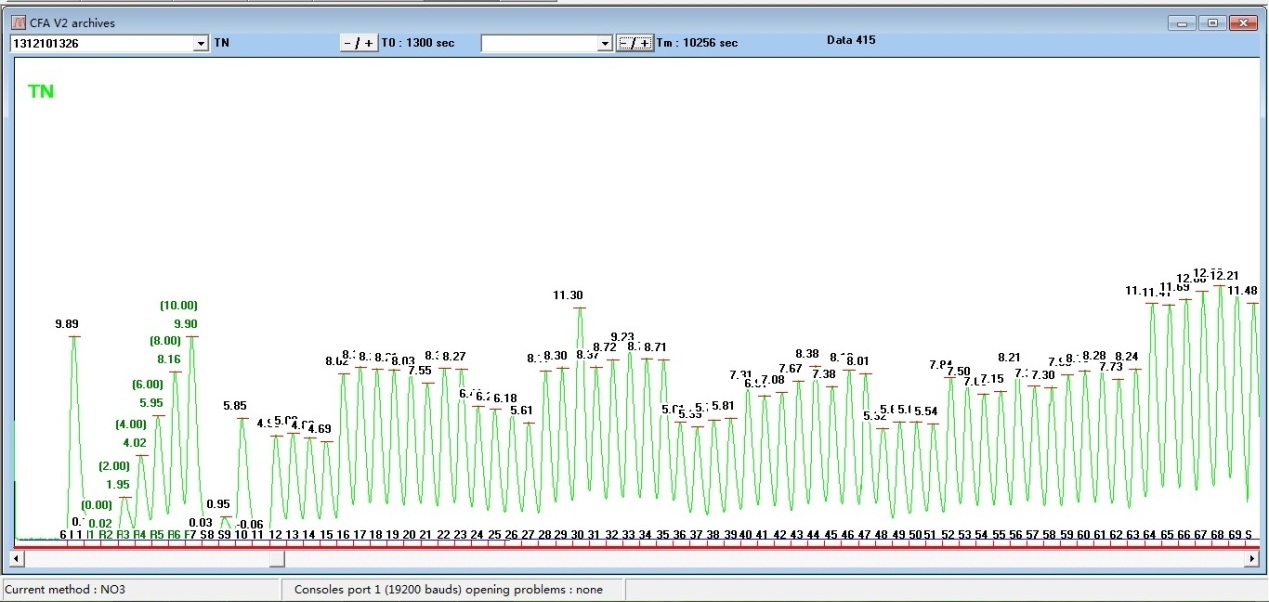The image size is (1269, 602).
Task: Click sample marker 56 on the axis
Action: pos(1016,536)
